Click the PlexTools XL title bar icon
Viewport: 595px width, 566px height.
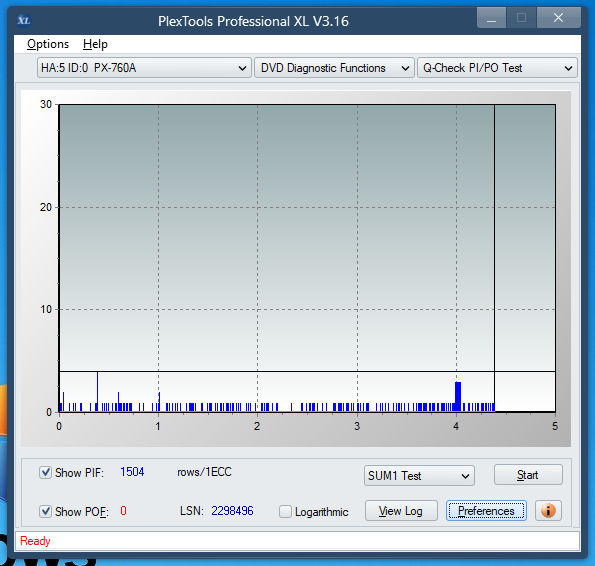pyautogui.click(x=24, y=20)
